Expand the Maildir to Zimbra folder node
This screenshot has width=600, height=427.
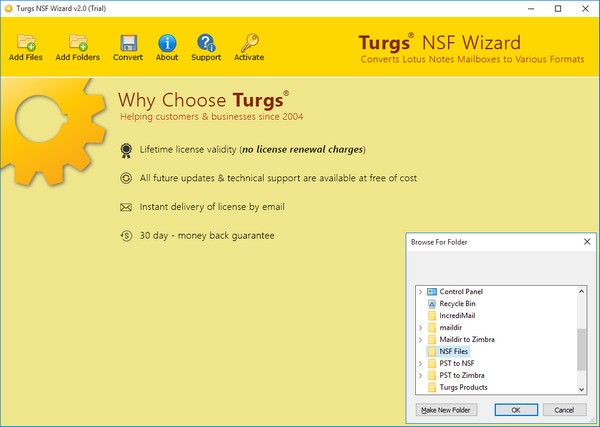[420, 339]
